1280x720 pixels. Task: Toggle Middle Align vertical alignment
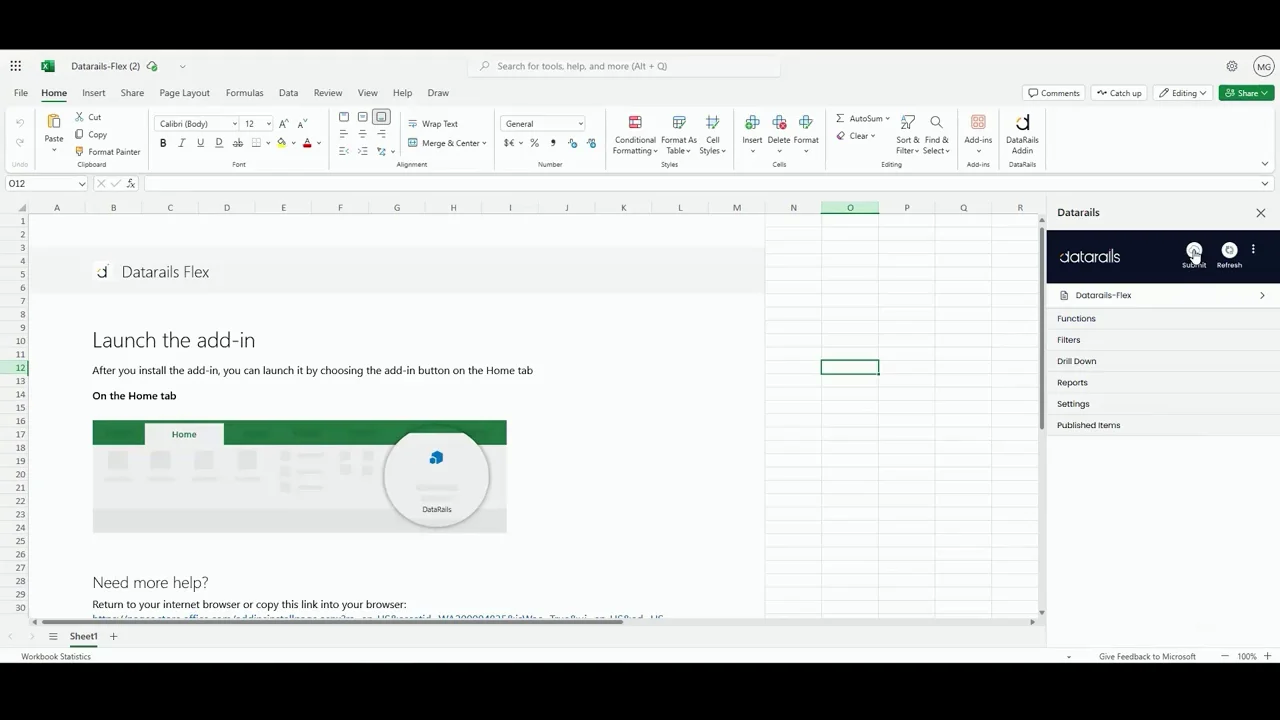coord(362,117)
